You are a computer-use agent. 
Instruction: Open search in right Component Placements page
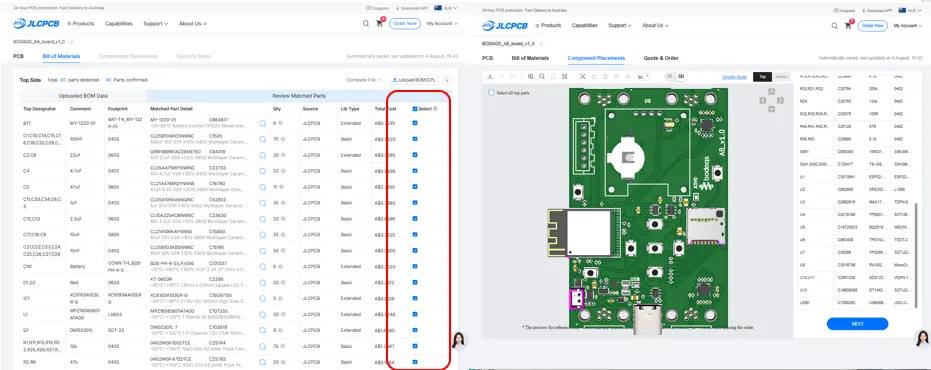pyautogui.click(x=834, y=26)
